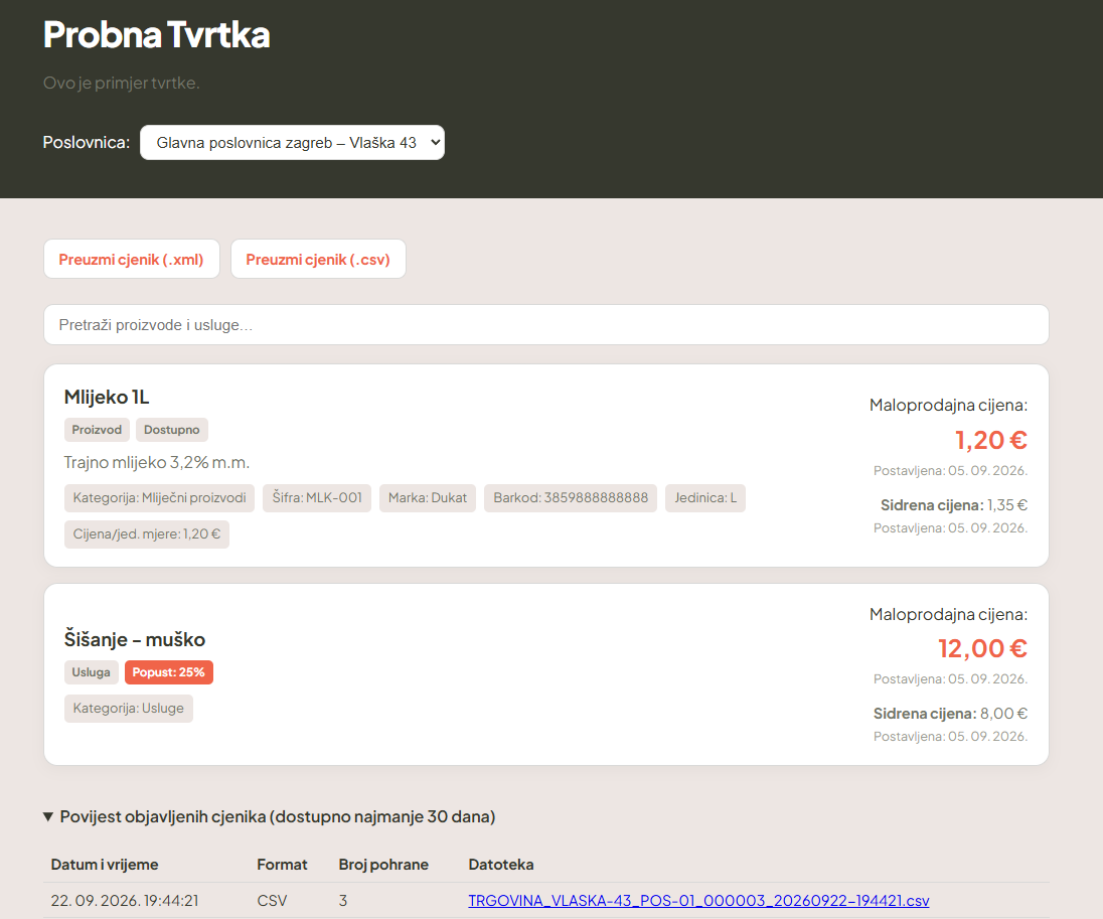Click the Mlijeko 1L product title
This screenshot has width=1103, height=919.
tap(107, 397)
